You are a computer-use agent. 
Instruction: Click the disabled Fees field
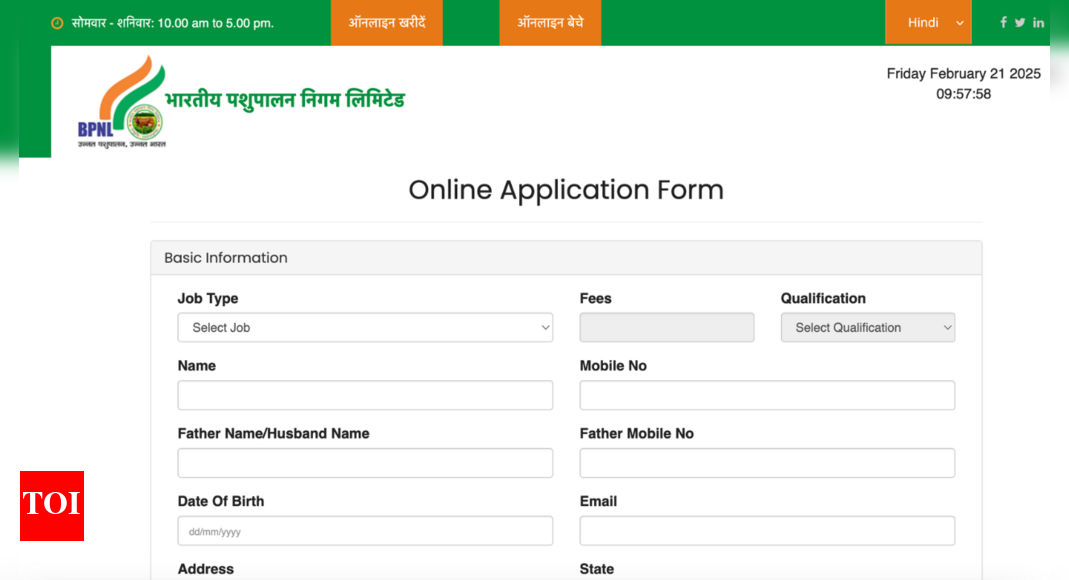point(666,327)
